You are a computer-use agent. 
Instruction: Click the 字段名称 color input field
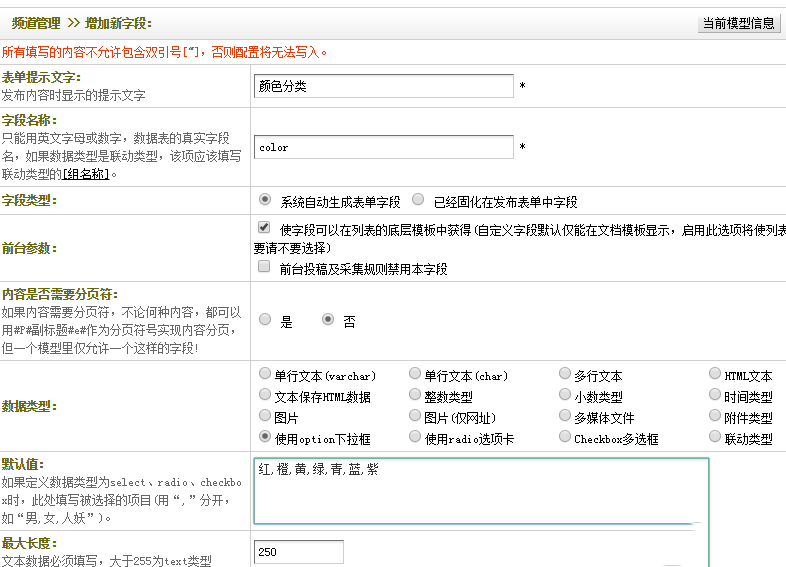pos(384,147)
